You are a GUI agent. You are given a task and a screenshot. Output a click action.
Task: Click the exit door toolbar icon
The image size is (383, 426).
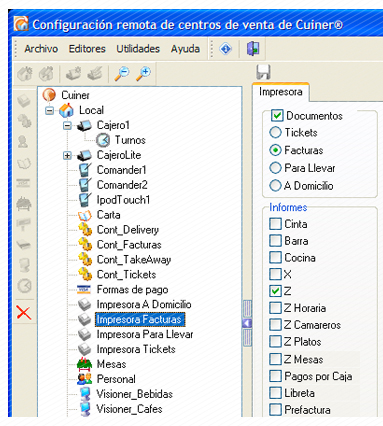[253, 49]
